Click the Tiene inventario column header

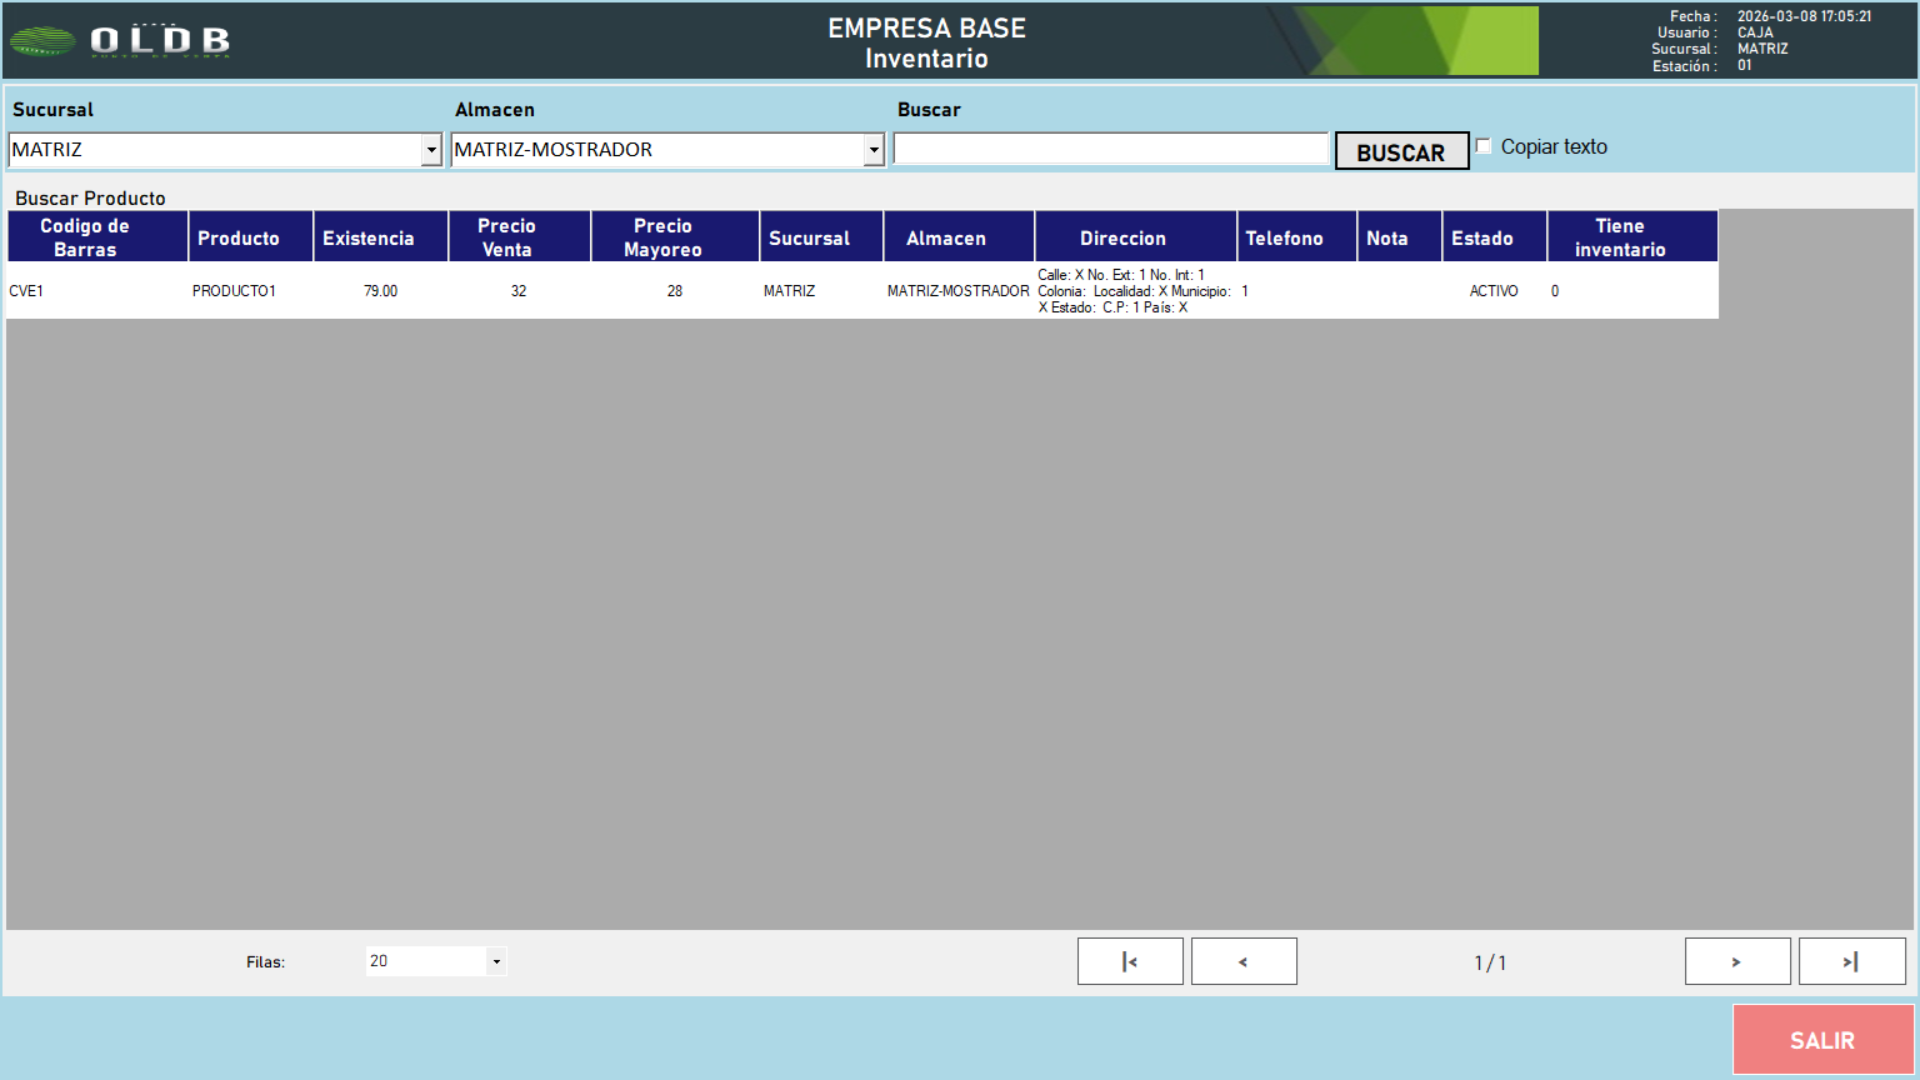pyautogui.click(x=1620, y=237)
